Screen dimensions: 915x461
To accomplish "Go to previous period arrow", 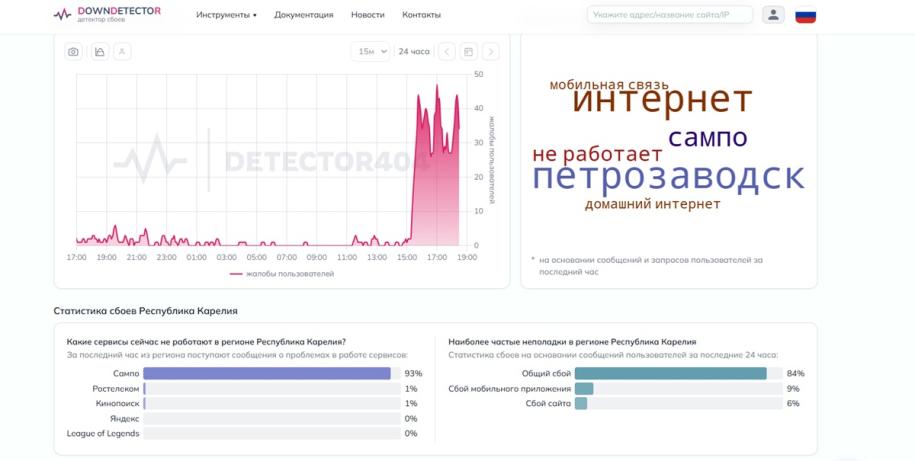I will 446,51.
